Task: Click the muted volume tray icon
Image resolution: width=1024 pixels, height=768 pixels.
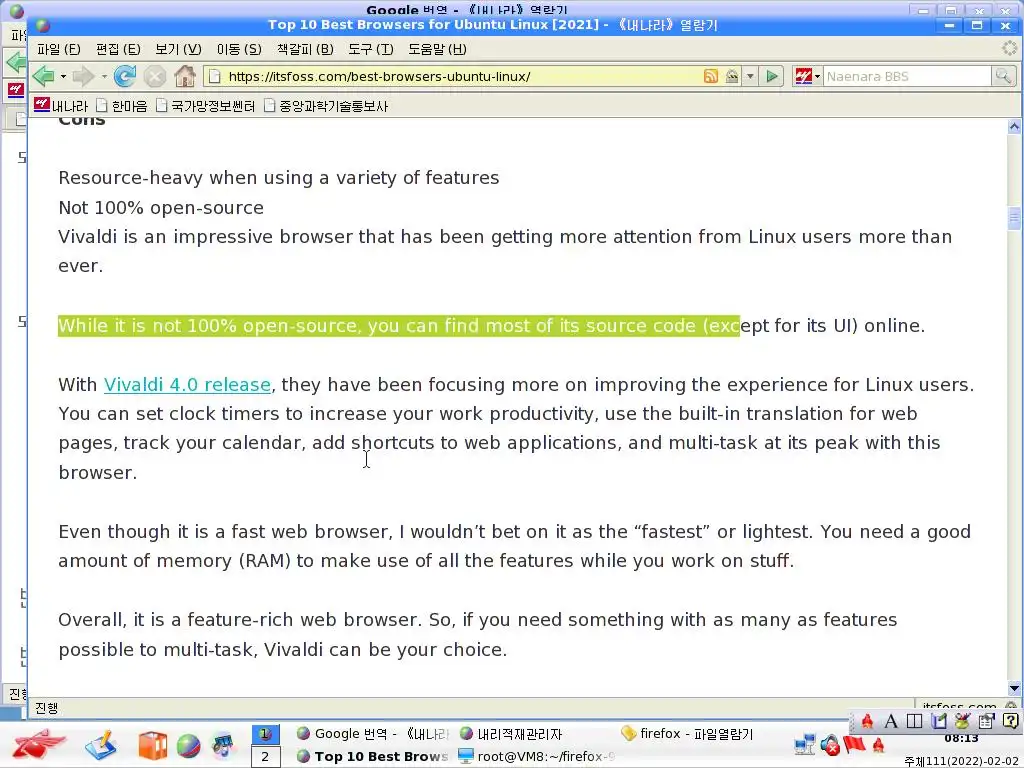Action: [x=830, y=744]
